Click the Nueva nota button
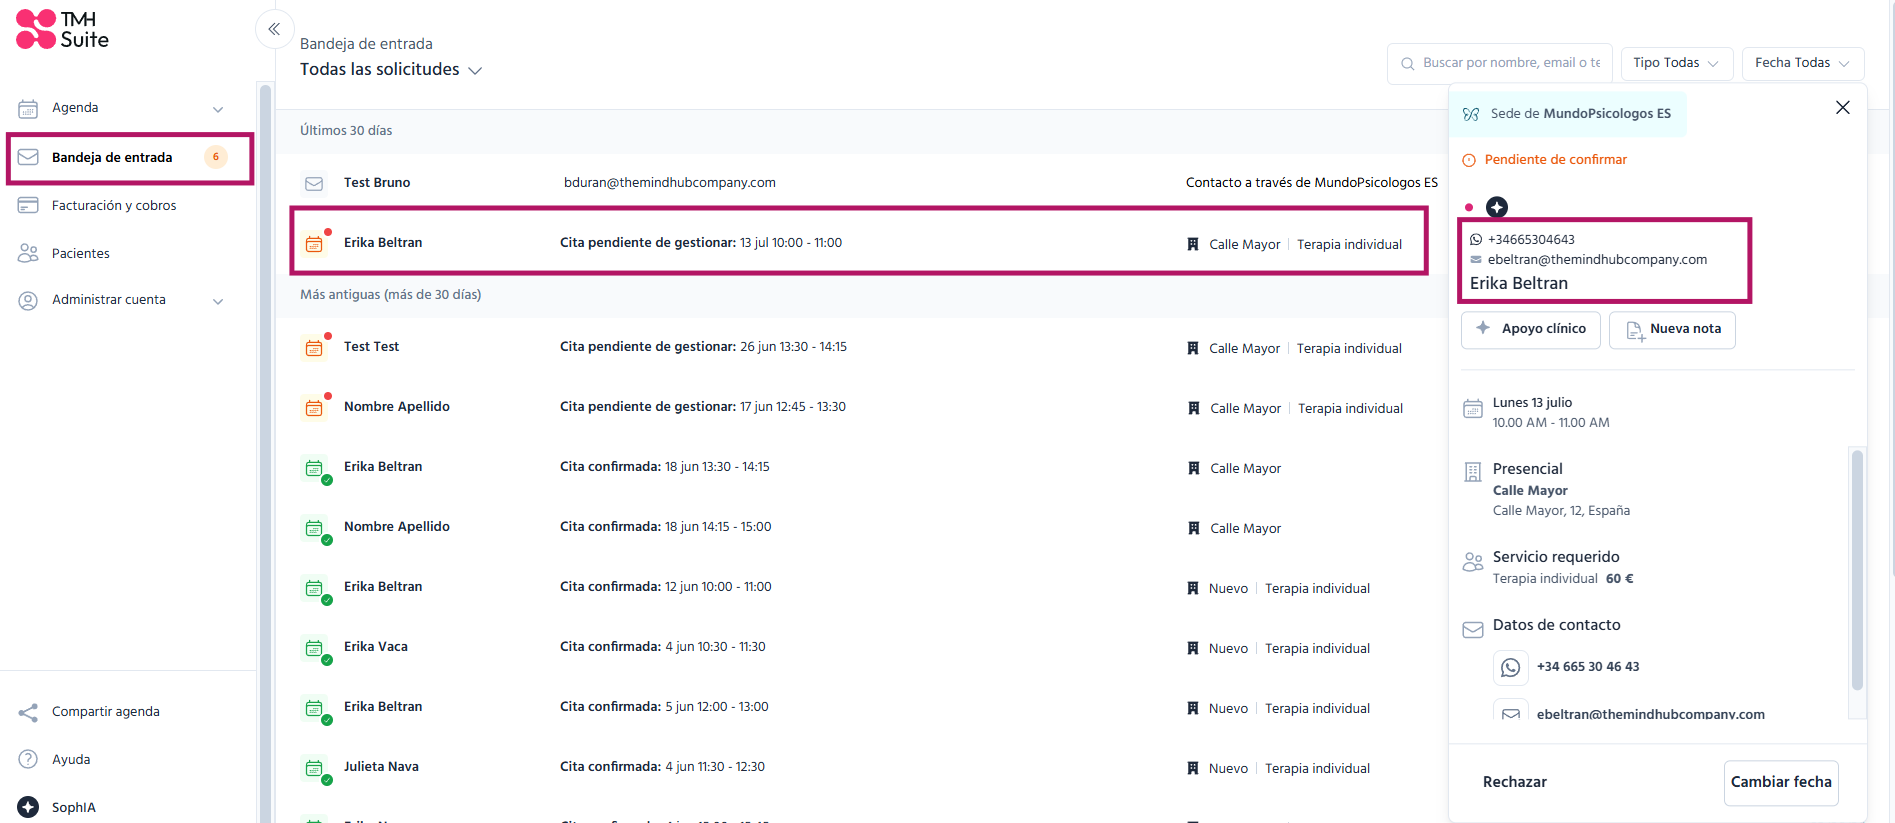The width and height of the screenshot is (1895, 823). [1672, 329]
